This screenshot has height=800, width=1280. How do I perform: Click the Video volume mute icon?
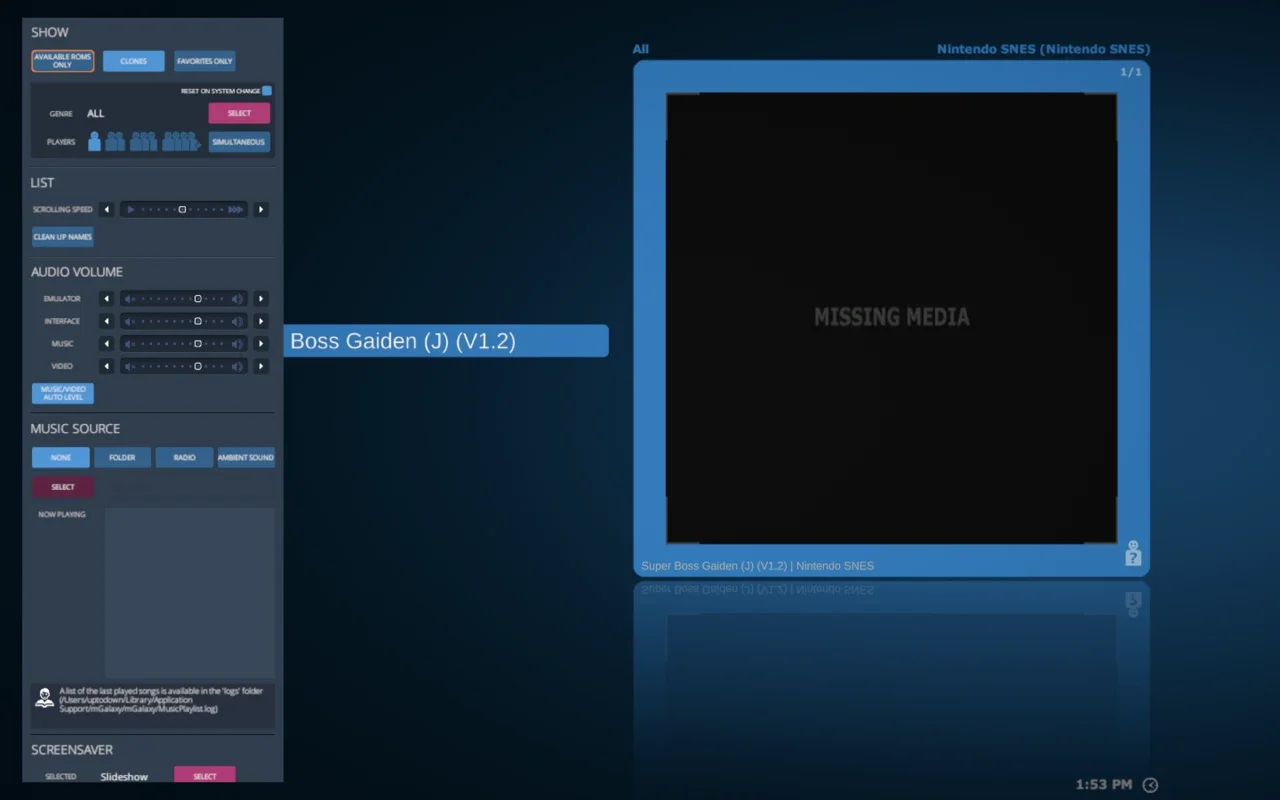pos(130,366)
